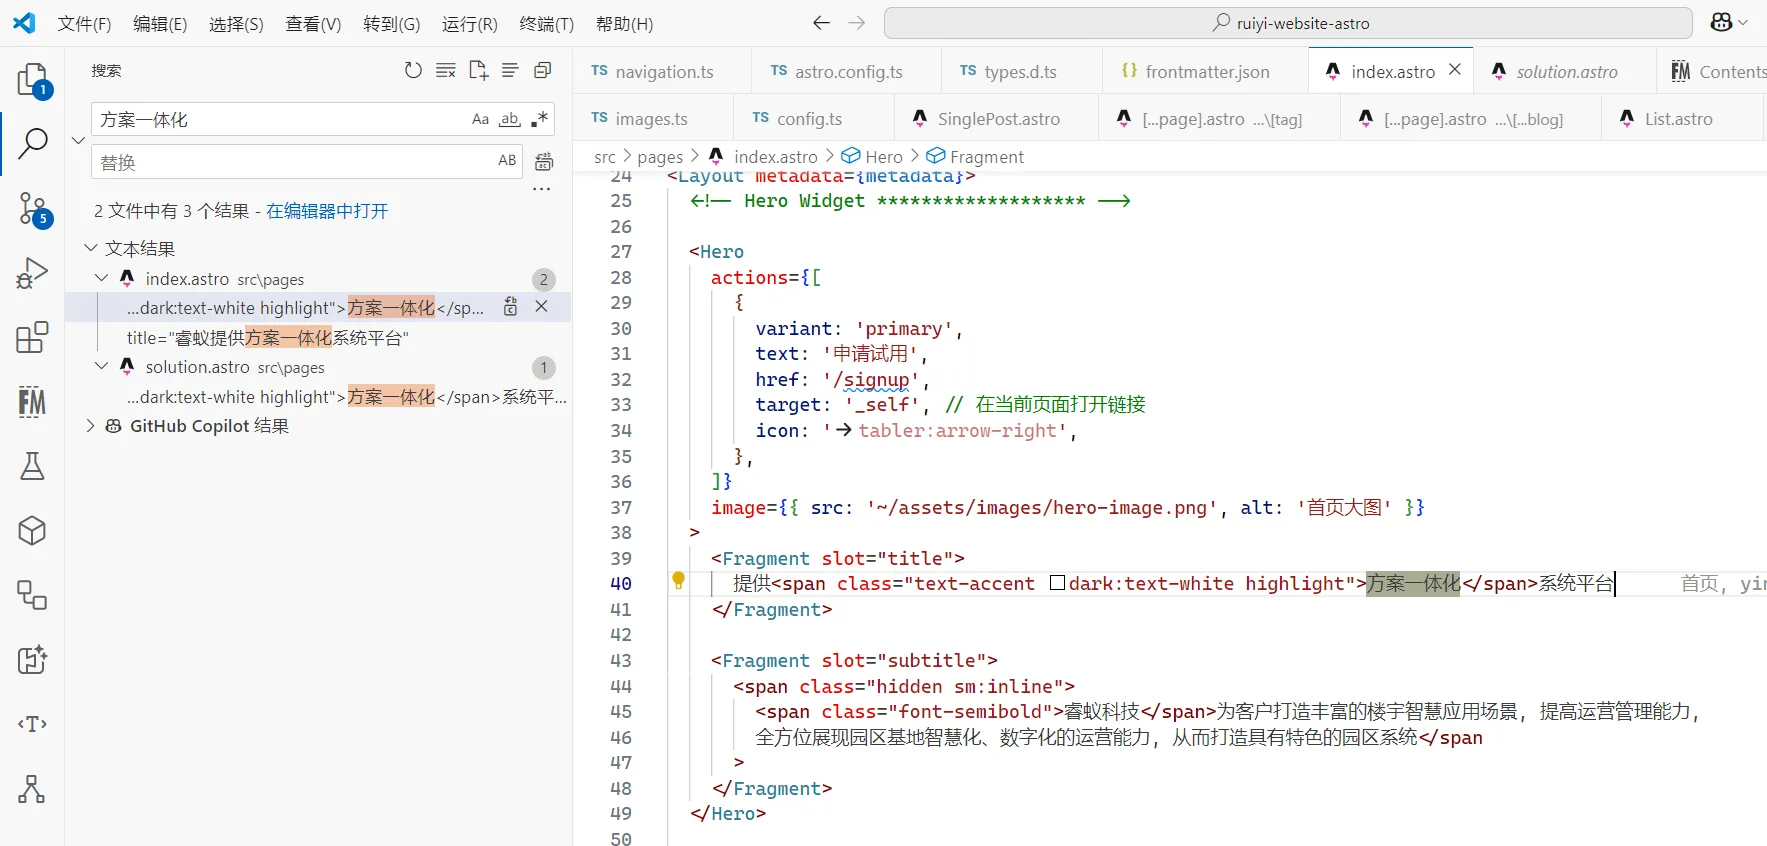This screenshot has width=1767, height=846.
Task: Open the Copilot icon in title bar
Action: (1721, 23)
